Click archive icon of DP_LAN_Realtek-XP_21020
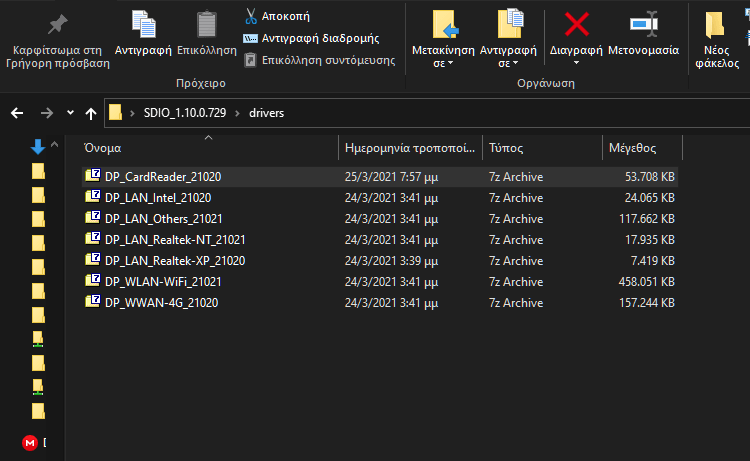This screenshot has height=461, width=750. coord(93,260)
